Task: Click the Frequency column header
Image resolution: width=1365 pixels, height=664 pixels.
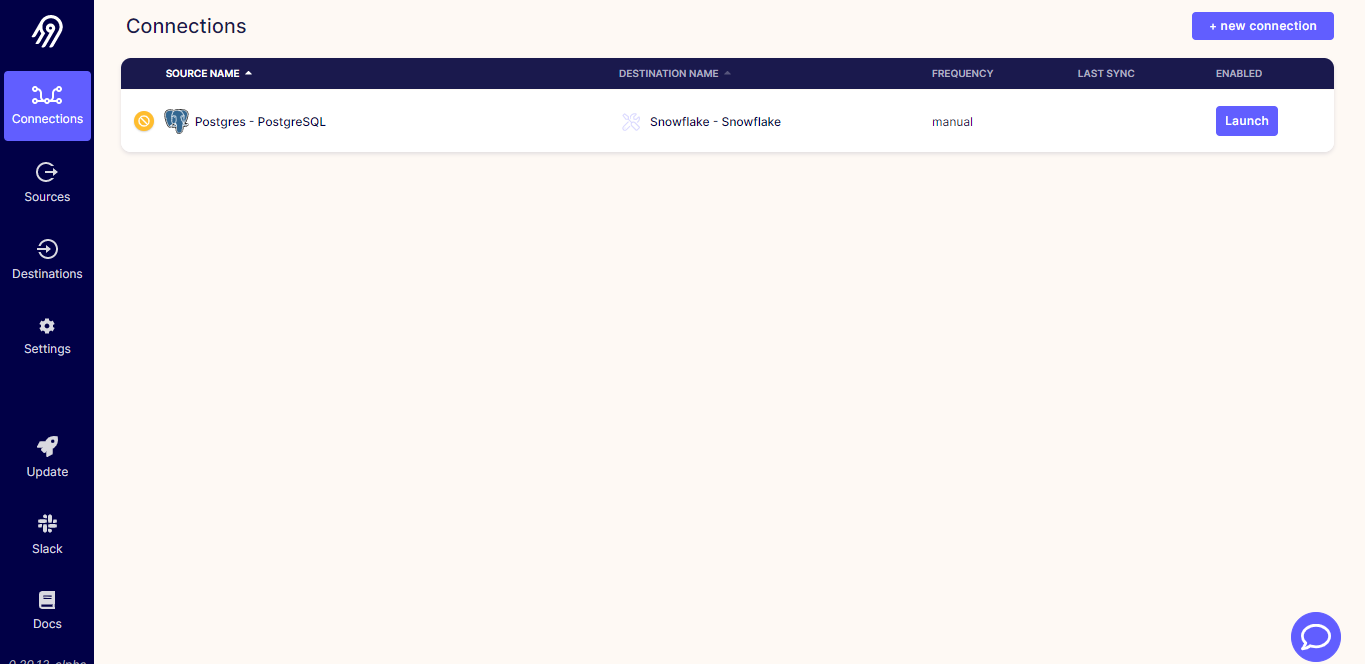Action: 961,73
